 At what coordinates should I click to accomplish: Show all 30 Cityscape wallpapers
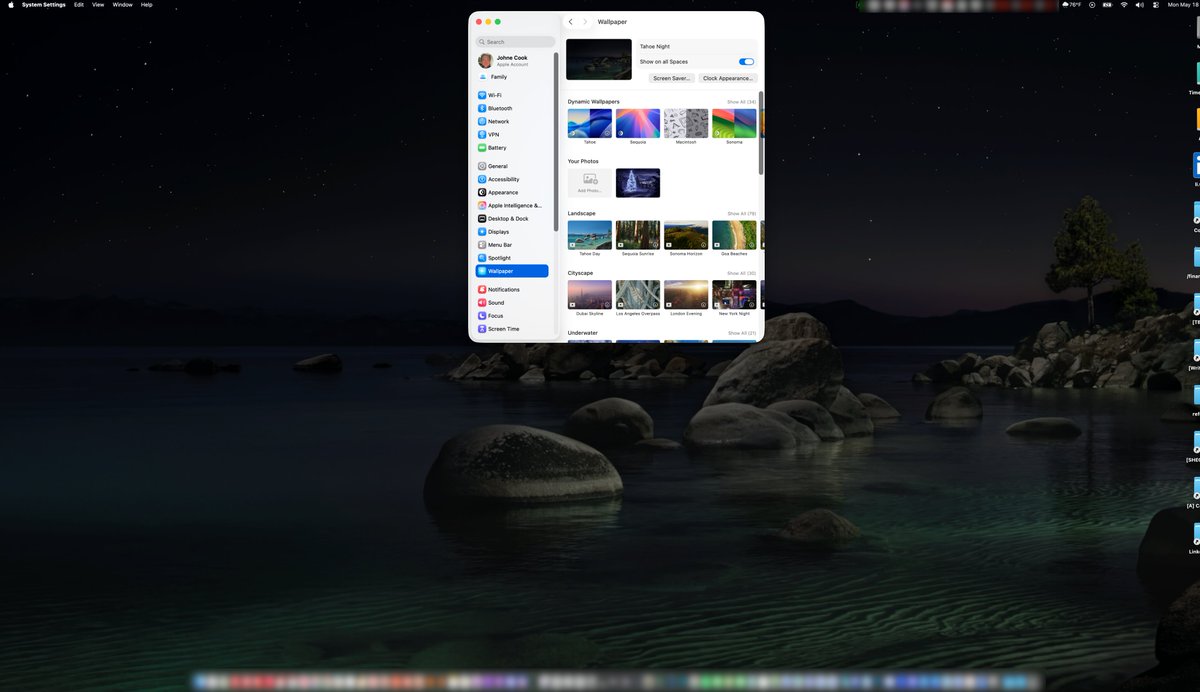click(741, 273)
